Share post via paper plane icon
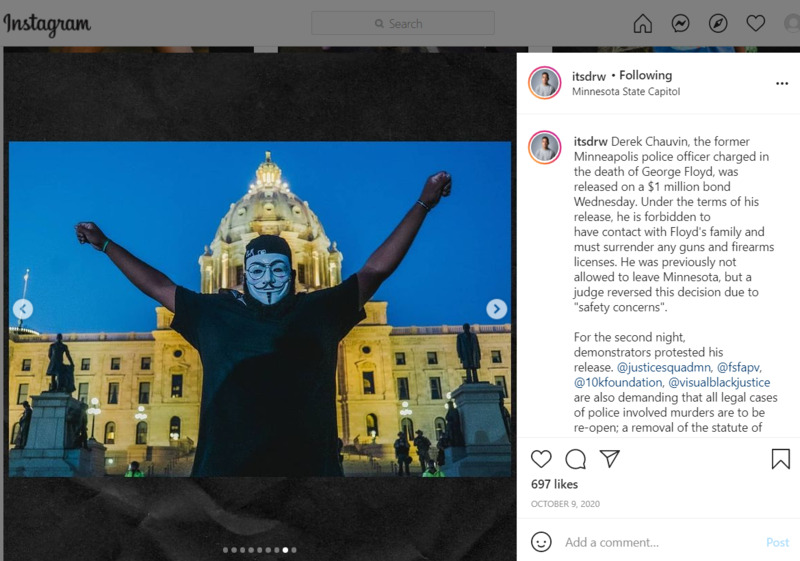 [609, 459]
